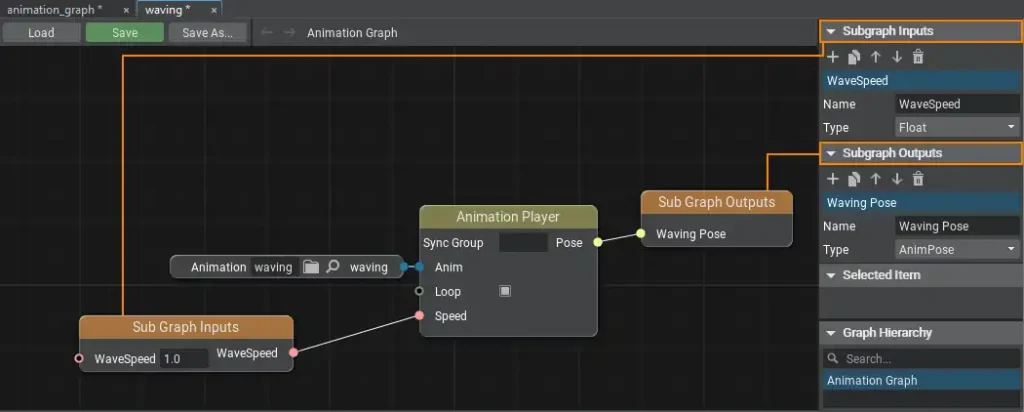This screenshot has height=412, width=1024.
Task: Move the WaveSpeed input up with the arrow
Action: coord(875,57)
